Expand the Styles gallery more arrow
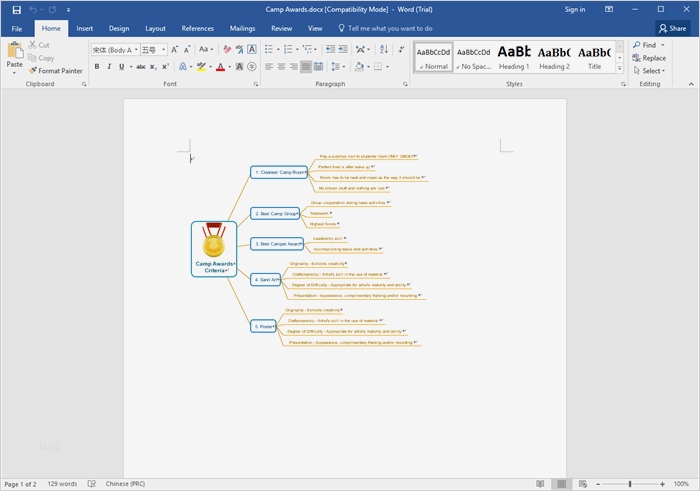Viewport: 700px width, 491px height. point(621,69)
